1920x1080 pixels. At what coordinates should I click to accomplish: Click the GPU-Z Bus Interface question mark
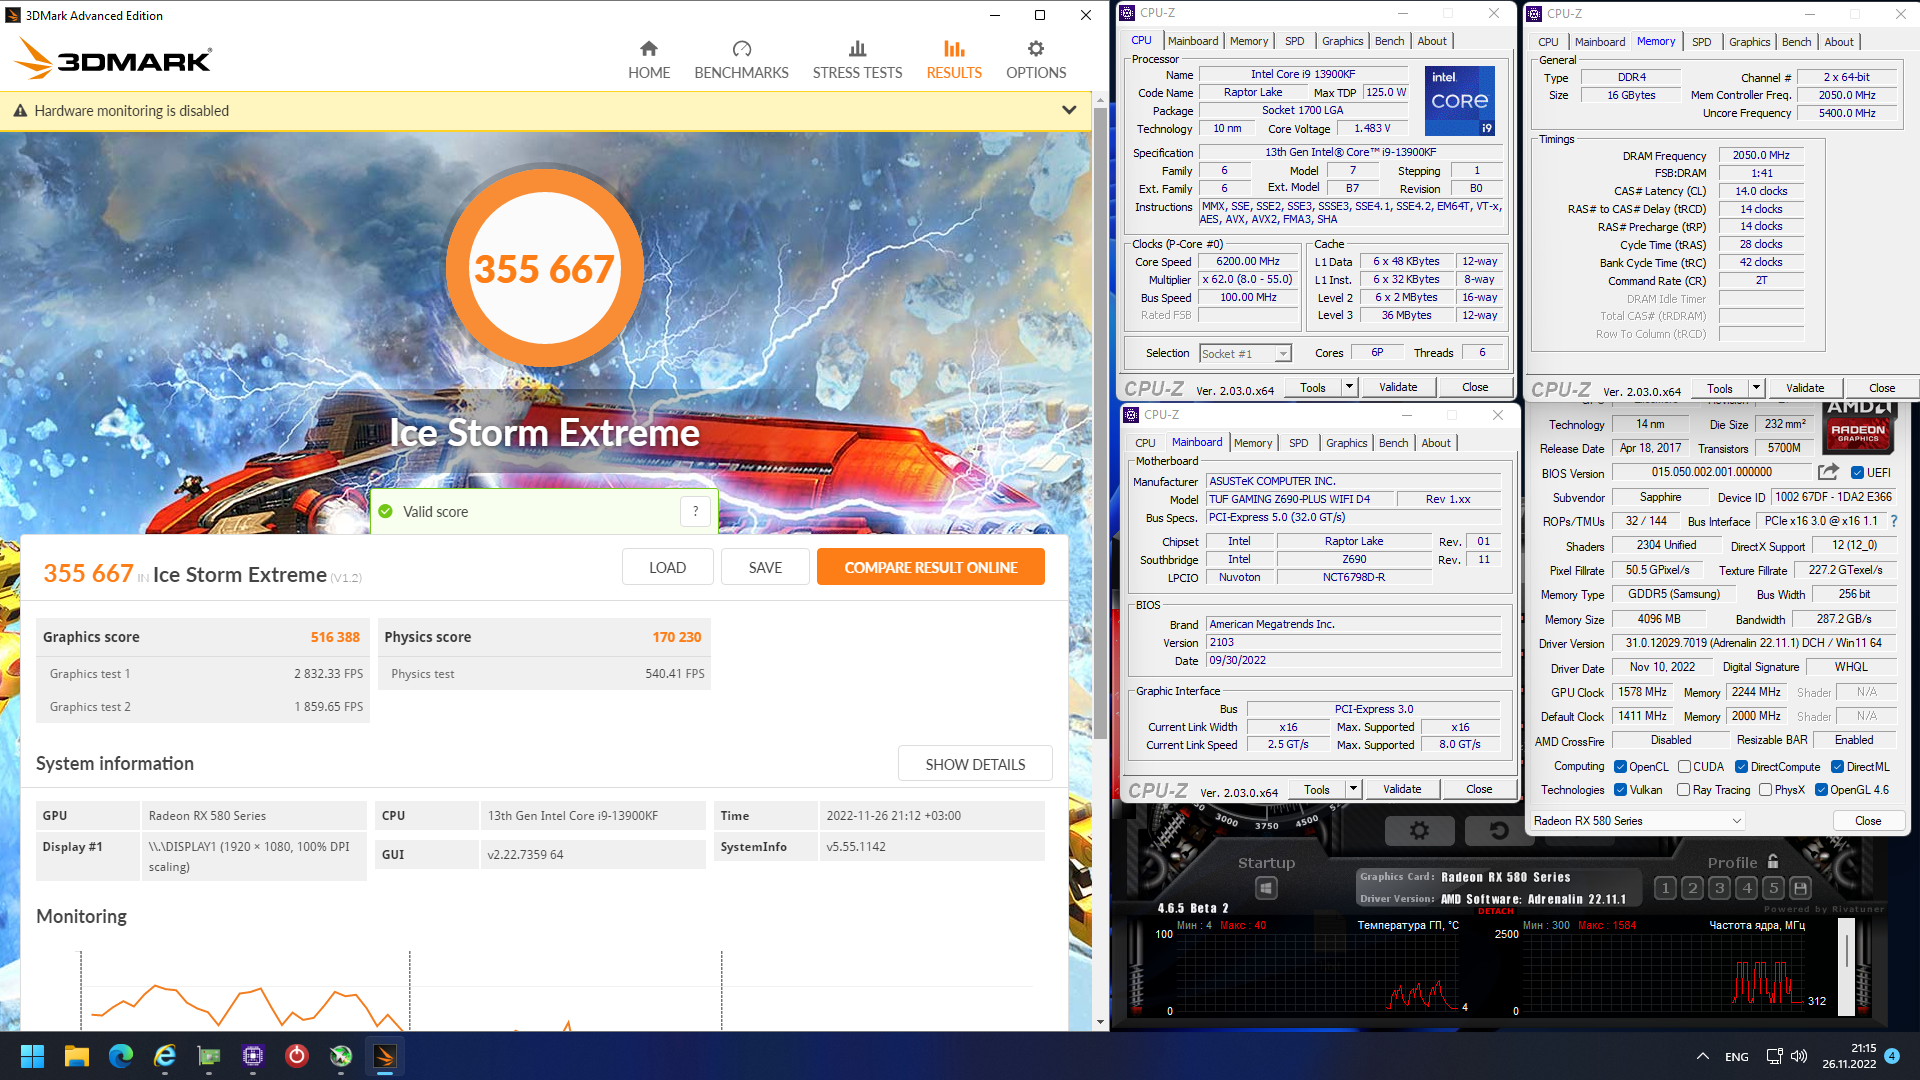click(1893, 521)
